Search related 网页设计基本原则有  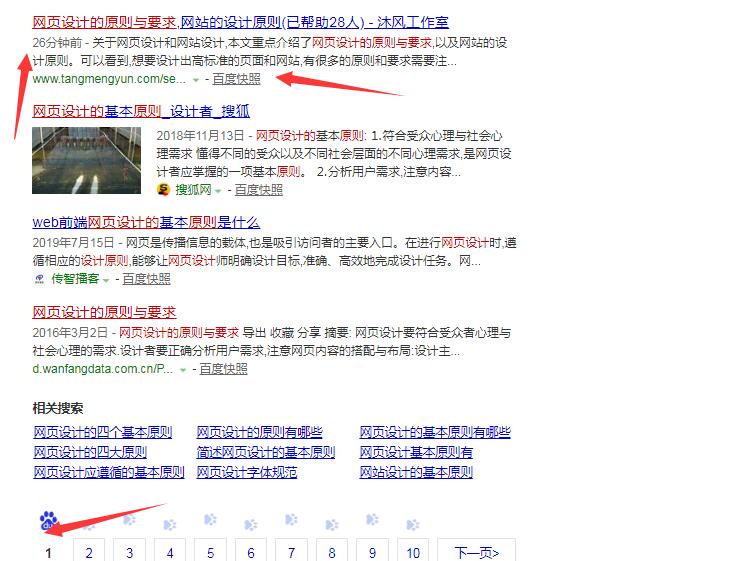click(x=416, y=452)
